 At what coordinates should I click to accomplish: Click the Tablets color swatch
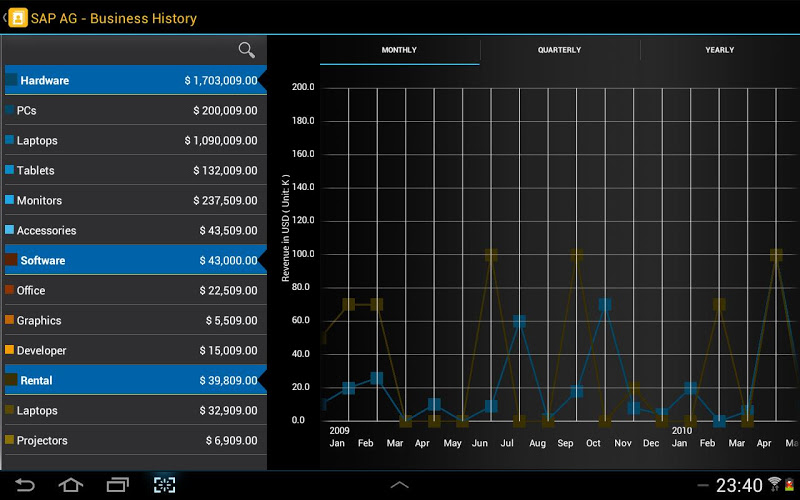coord(9,169)
